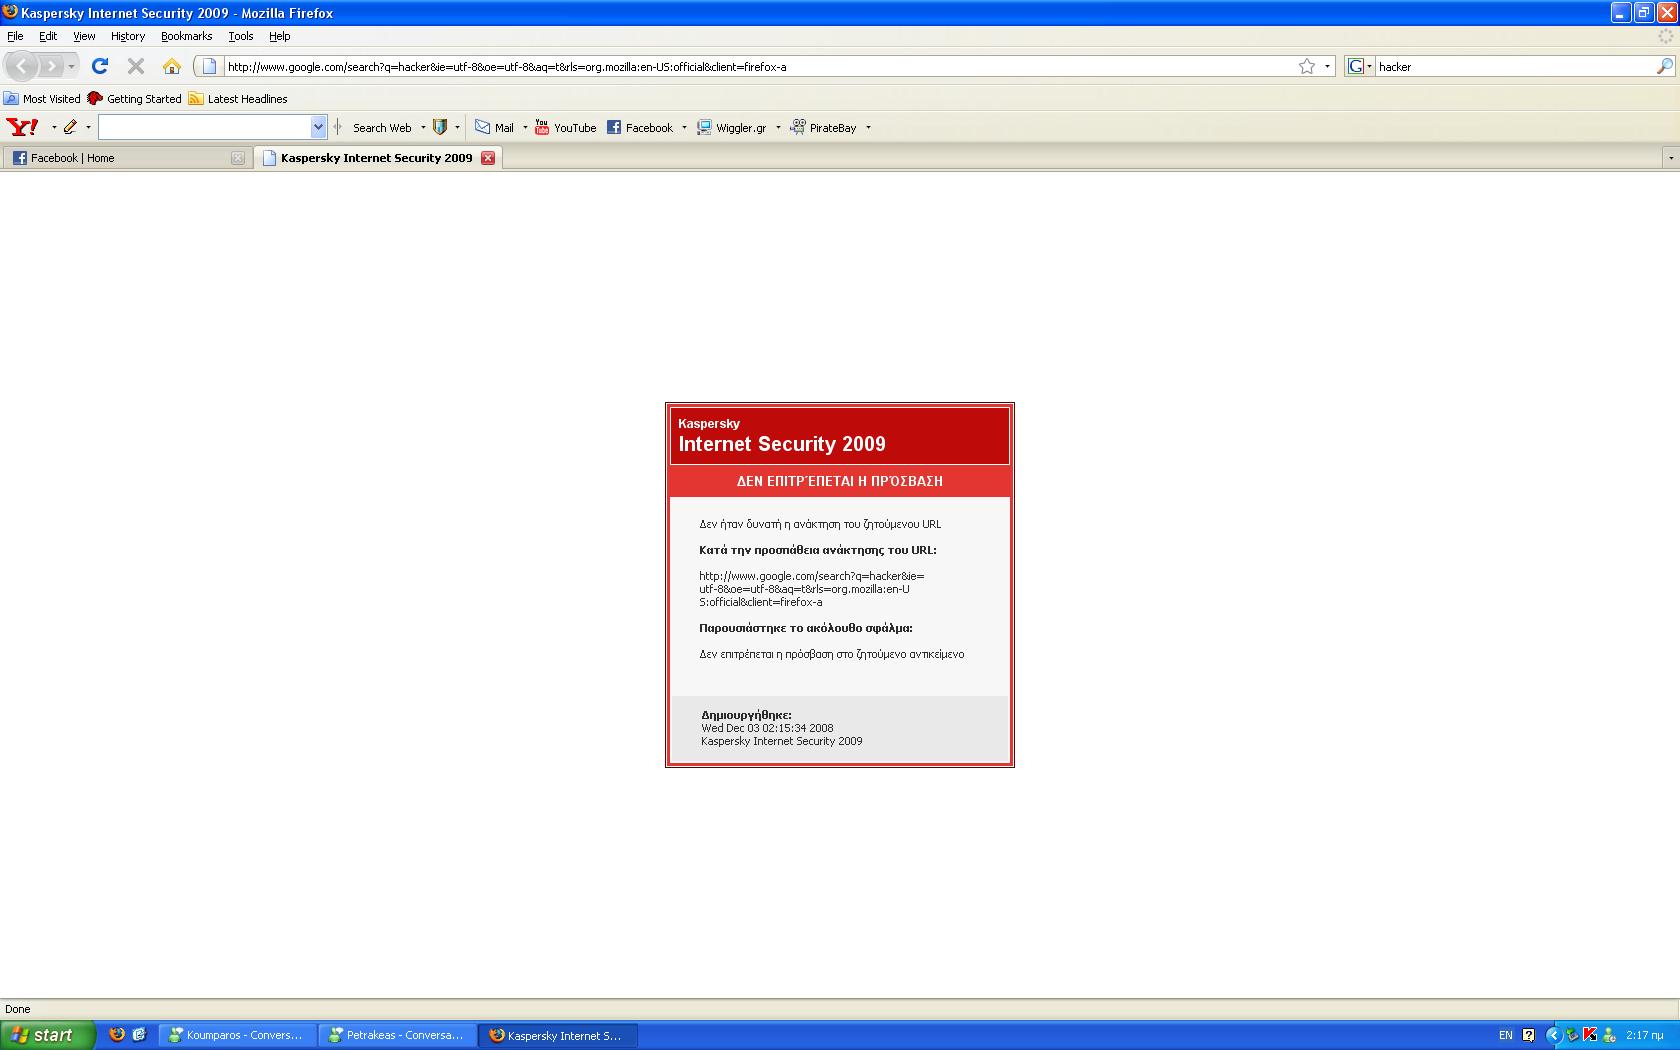Open Yahoo toolbar search box dropdown
The image size is (1680, 1050).
[318, 127]
